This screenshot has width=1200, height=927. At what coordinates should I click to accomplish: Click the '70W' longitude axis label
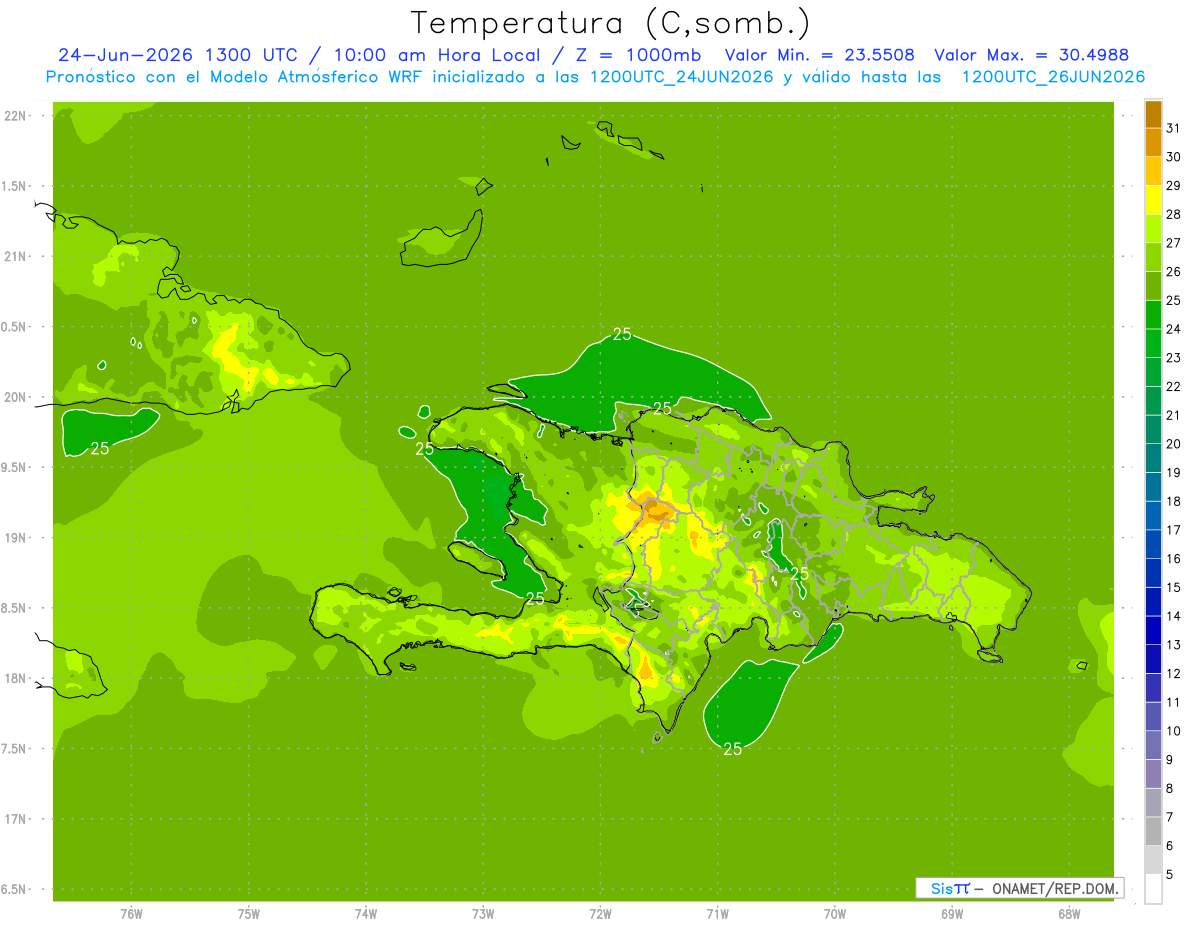click(835, 914)
